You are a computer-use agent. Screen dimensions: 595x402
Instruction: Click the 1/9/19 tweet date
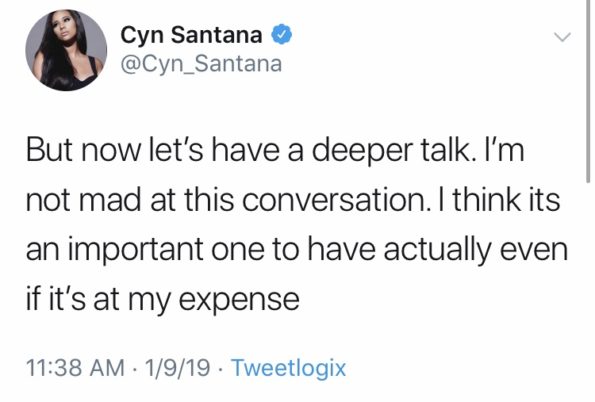pos(177,368)
